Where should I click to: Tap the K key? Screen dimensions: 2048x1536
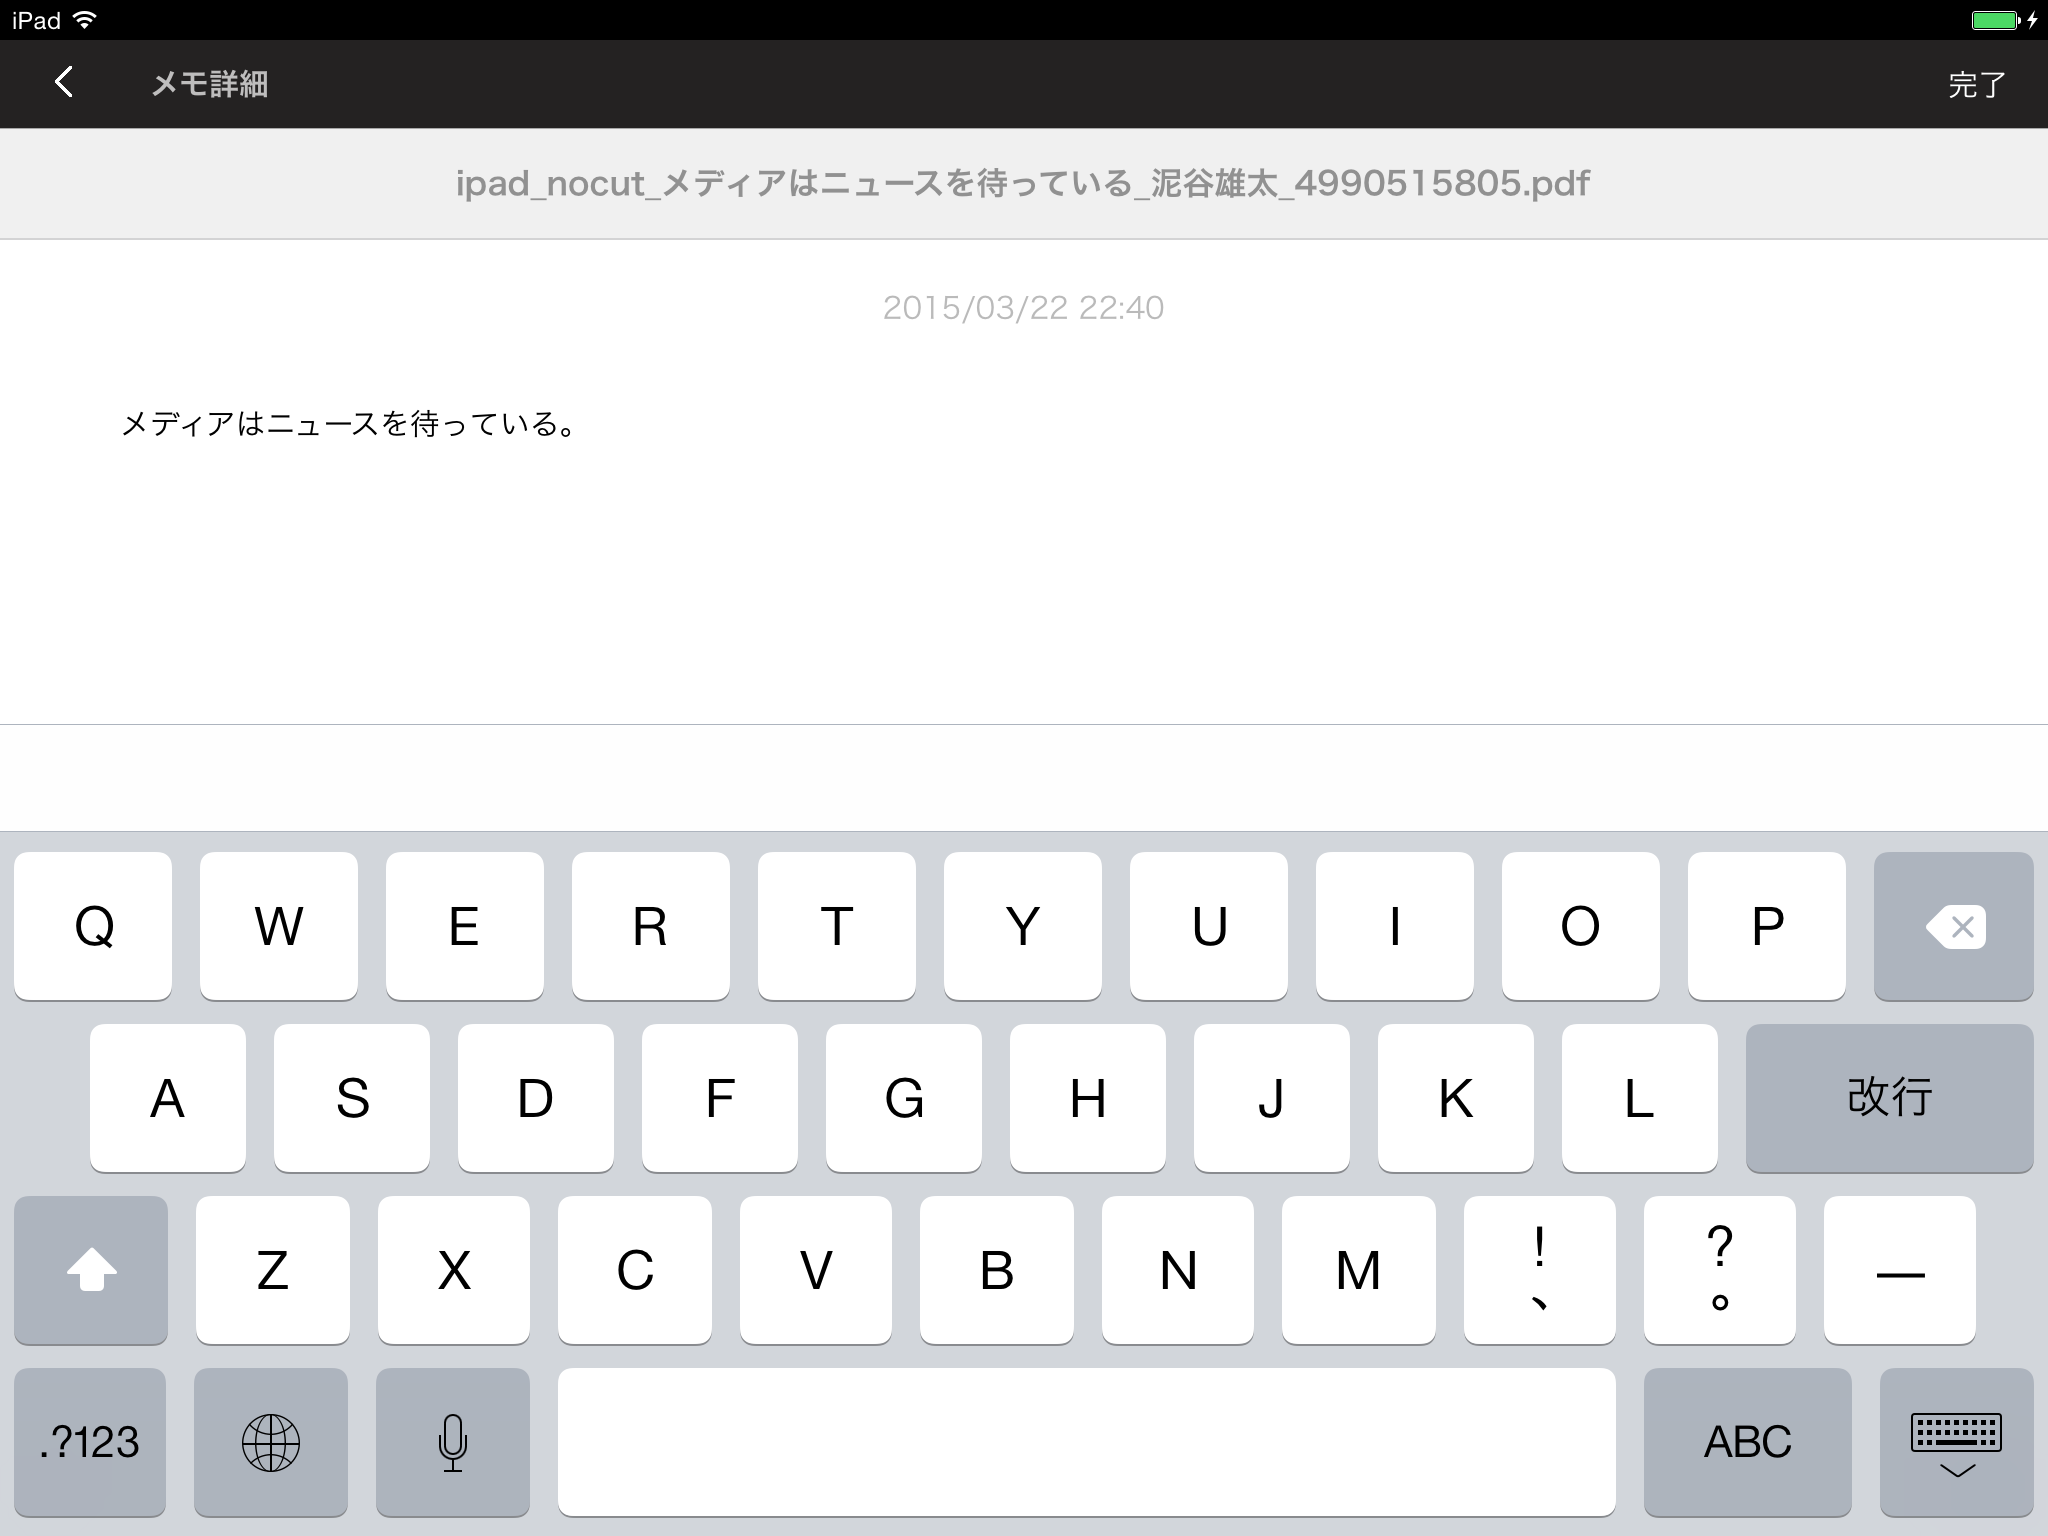point(1456,1098)
